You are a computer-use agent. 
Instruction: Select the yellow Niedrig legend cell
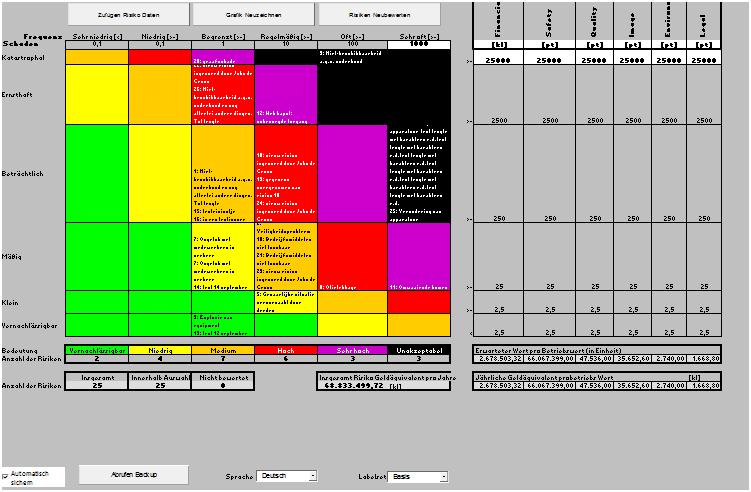160,351
